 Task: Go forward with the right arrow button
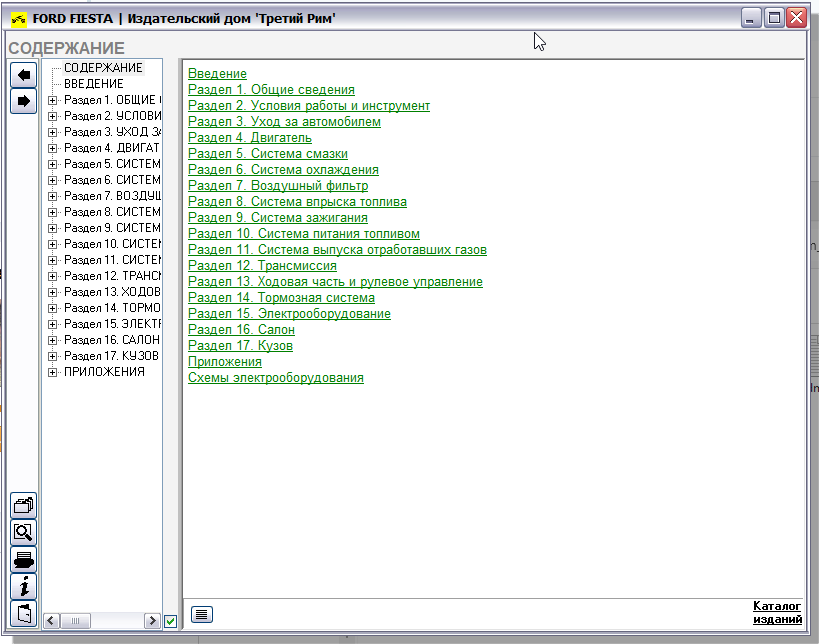point(24,101)
